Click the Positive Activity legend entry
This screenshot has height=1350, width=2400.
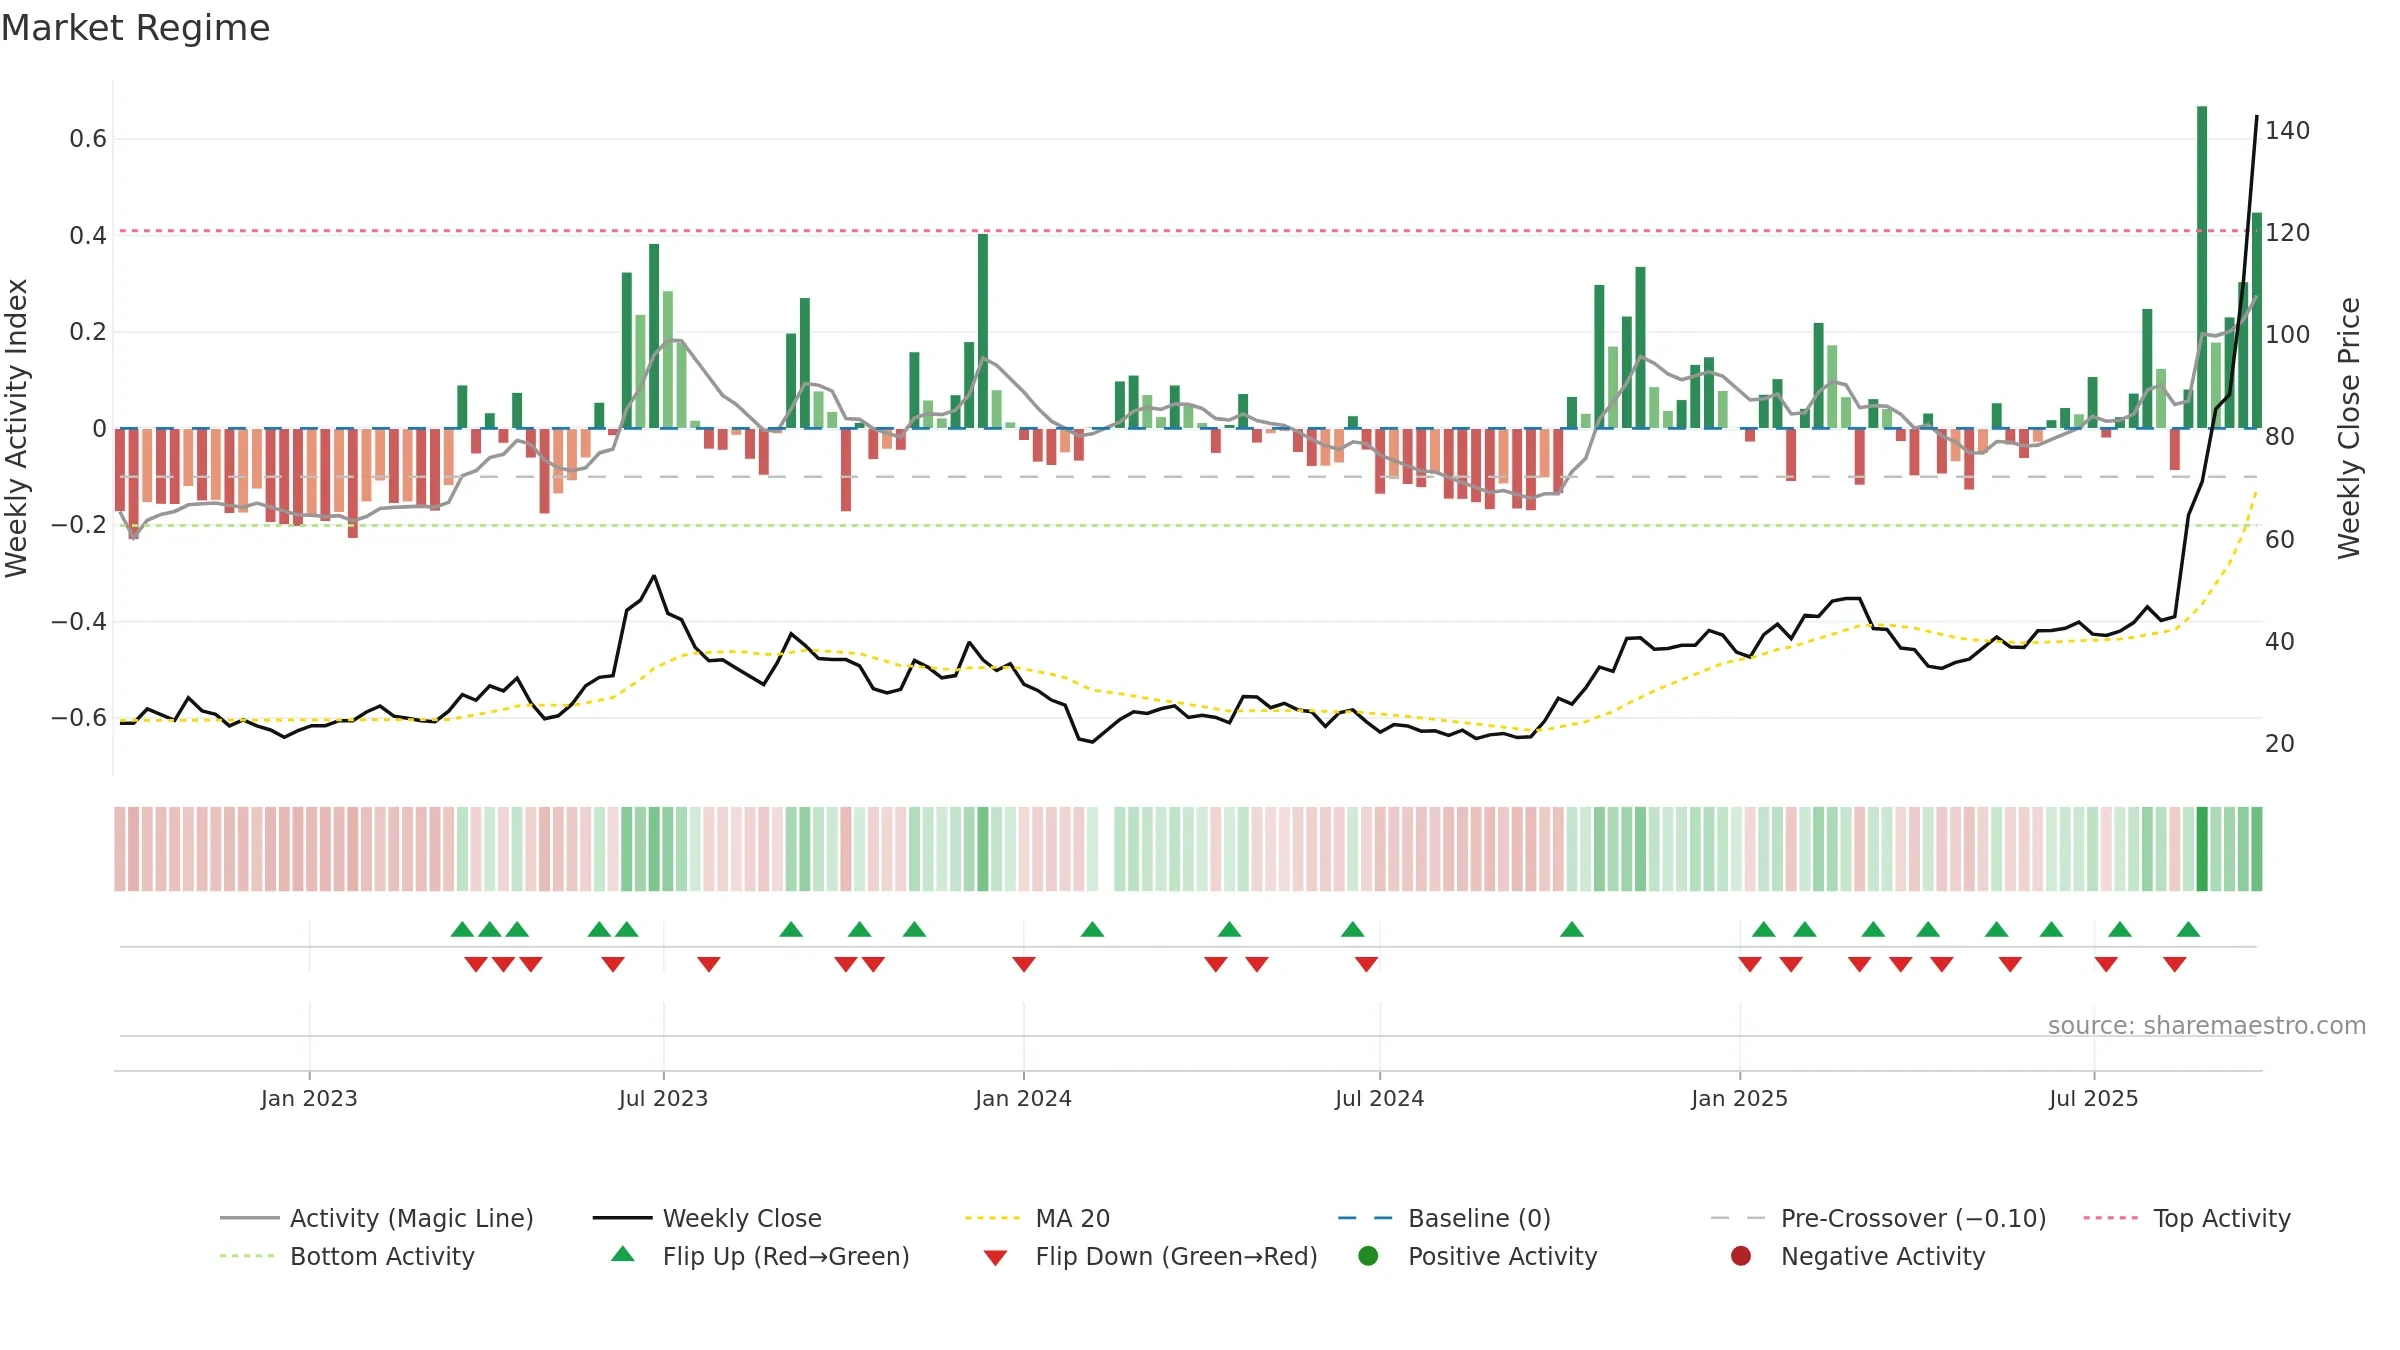tap(1478, 1256)
